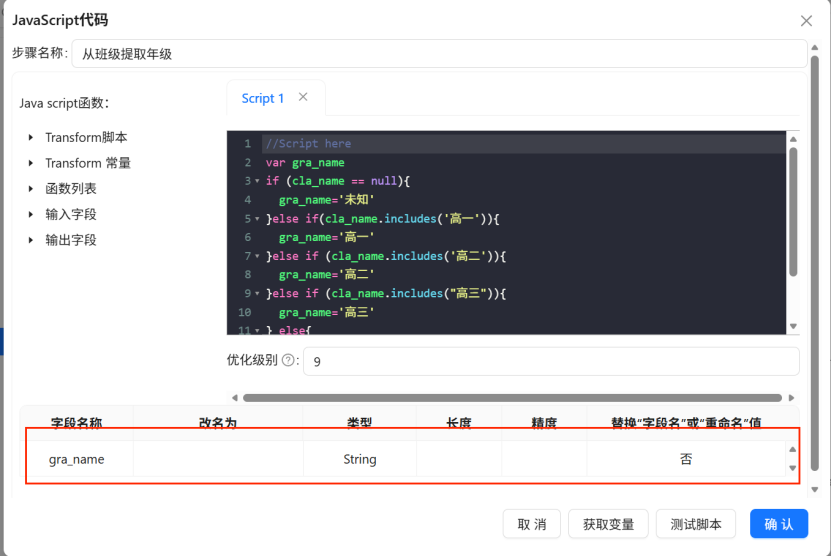Click the 类型 column header

(360, 423)
